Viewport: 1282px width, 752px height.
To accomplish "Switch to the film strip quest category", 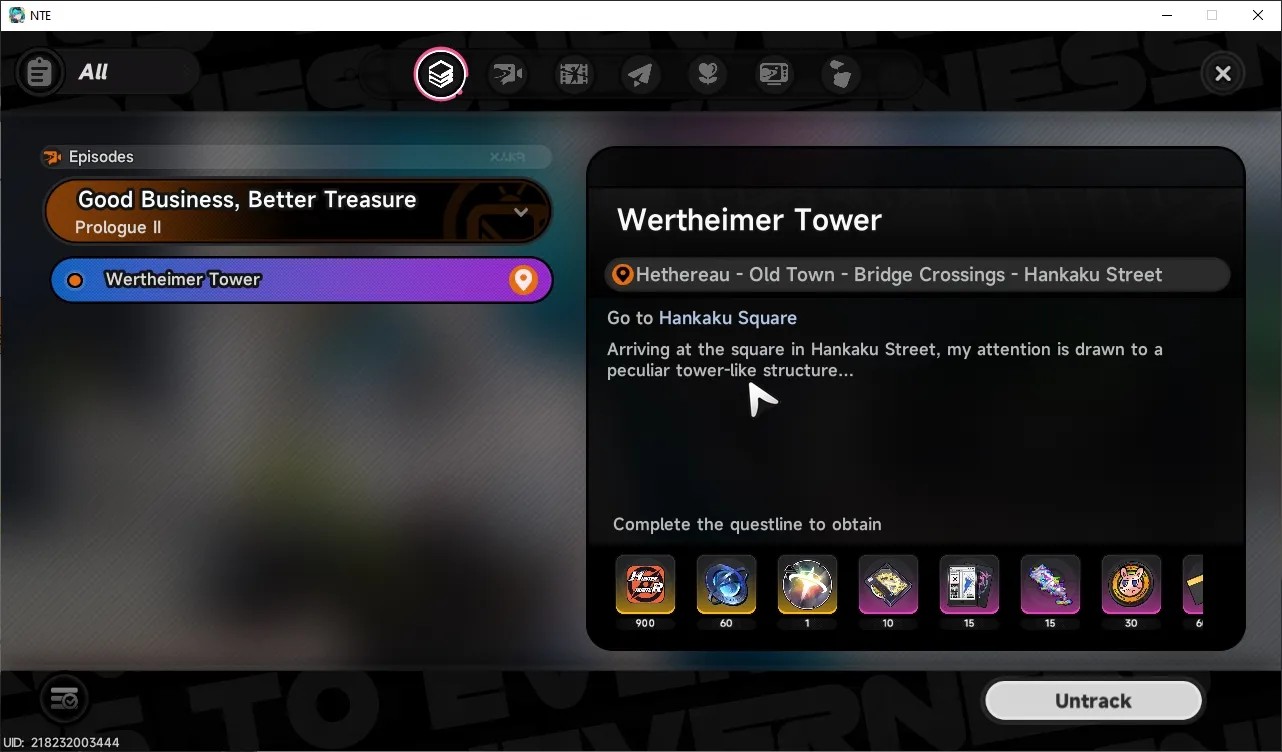I will (x=575, y=74).
